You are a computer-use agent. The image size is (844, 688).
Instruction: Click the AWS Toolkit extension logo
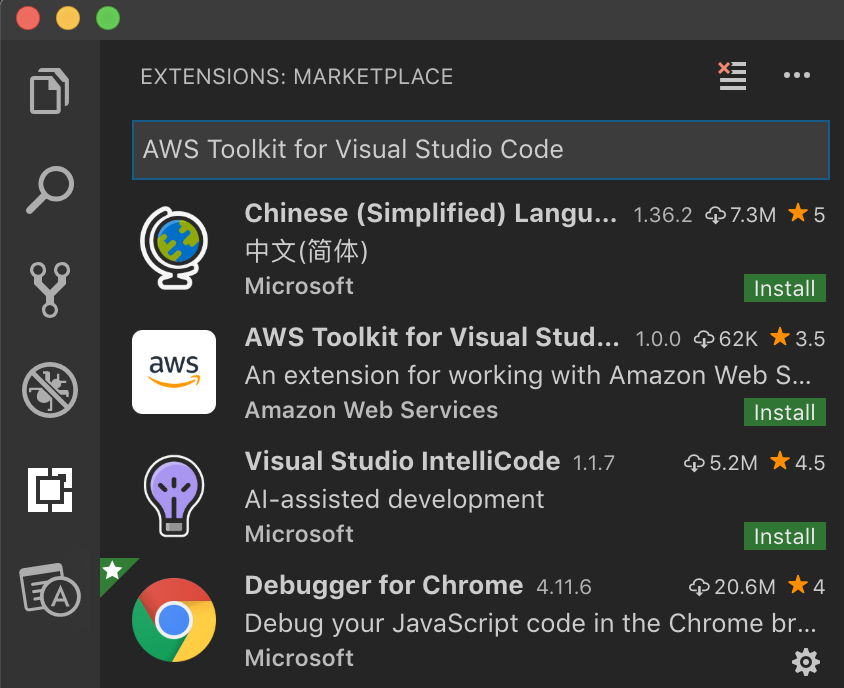tap(173, 371)
